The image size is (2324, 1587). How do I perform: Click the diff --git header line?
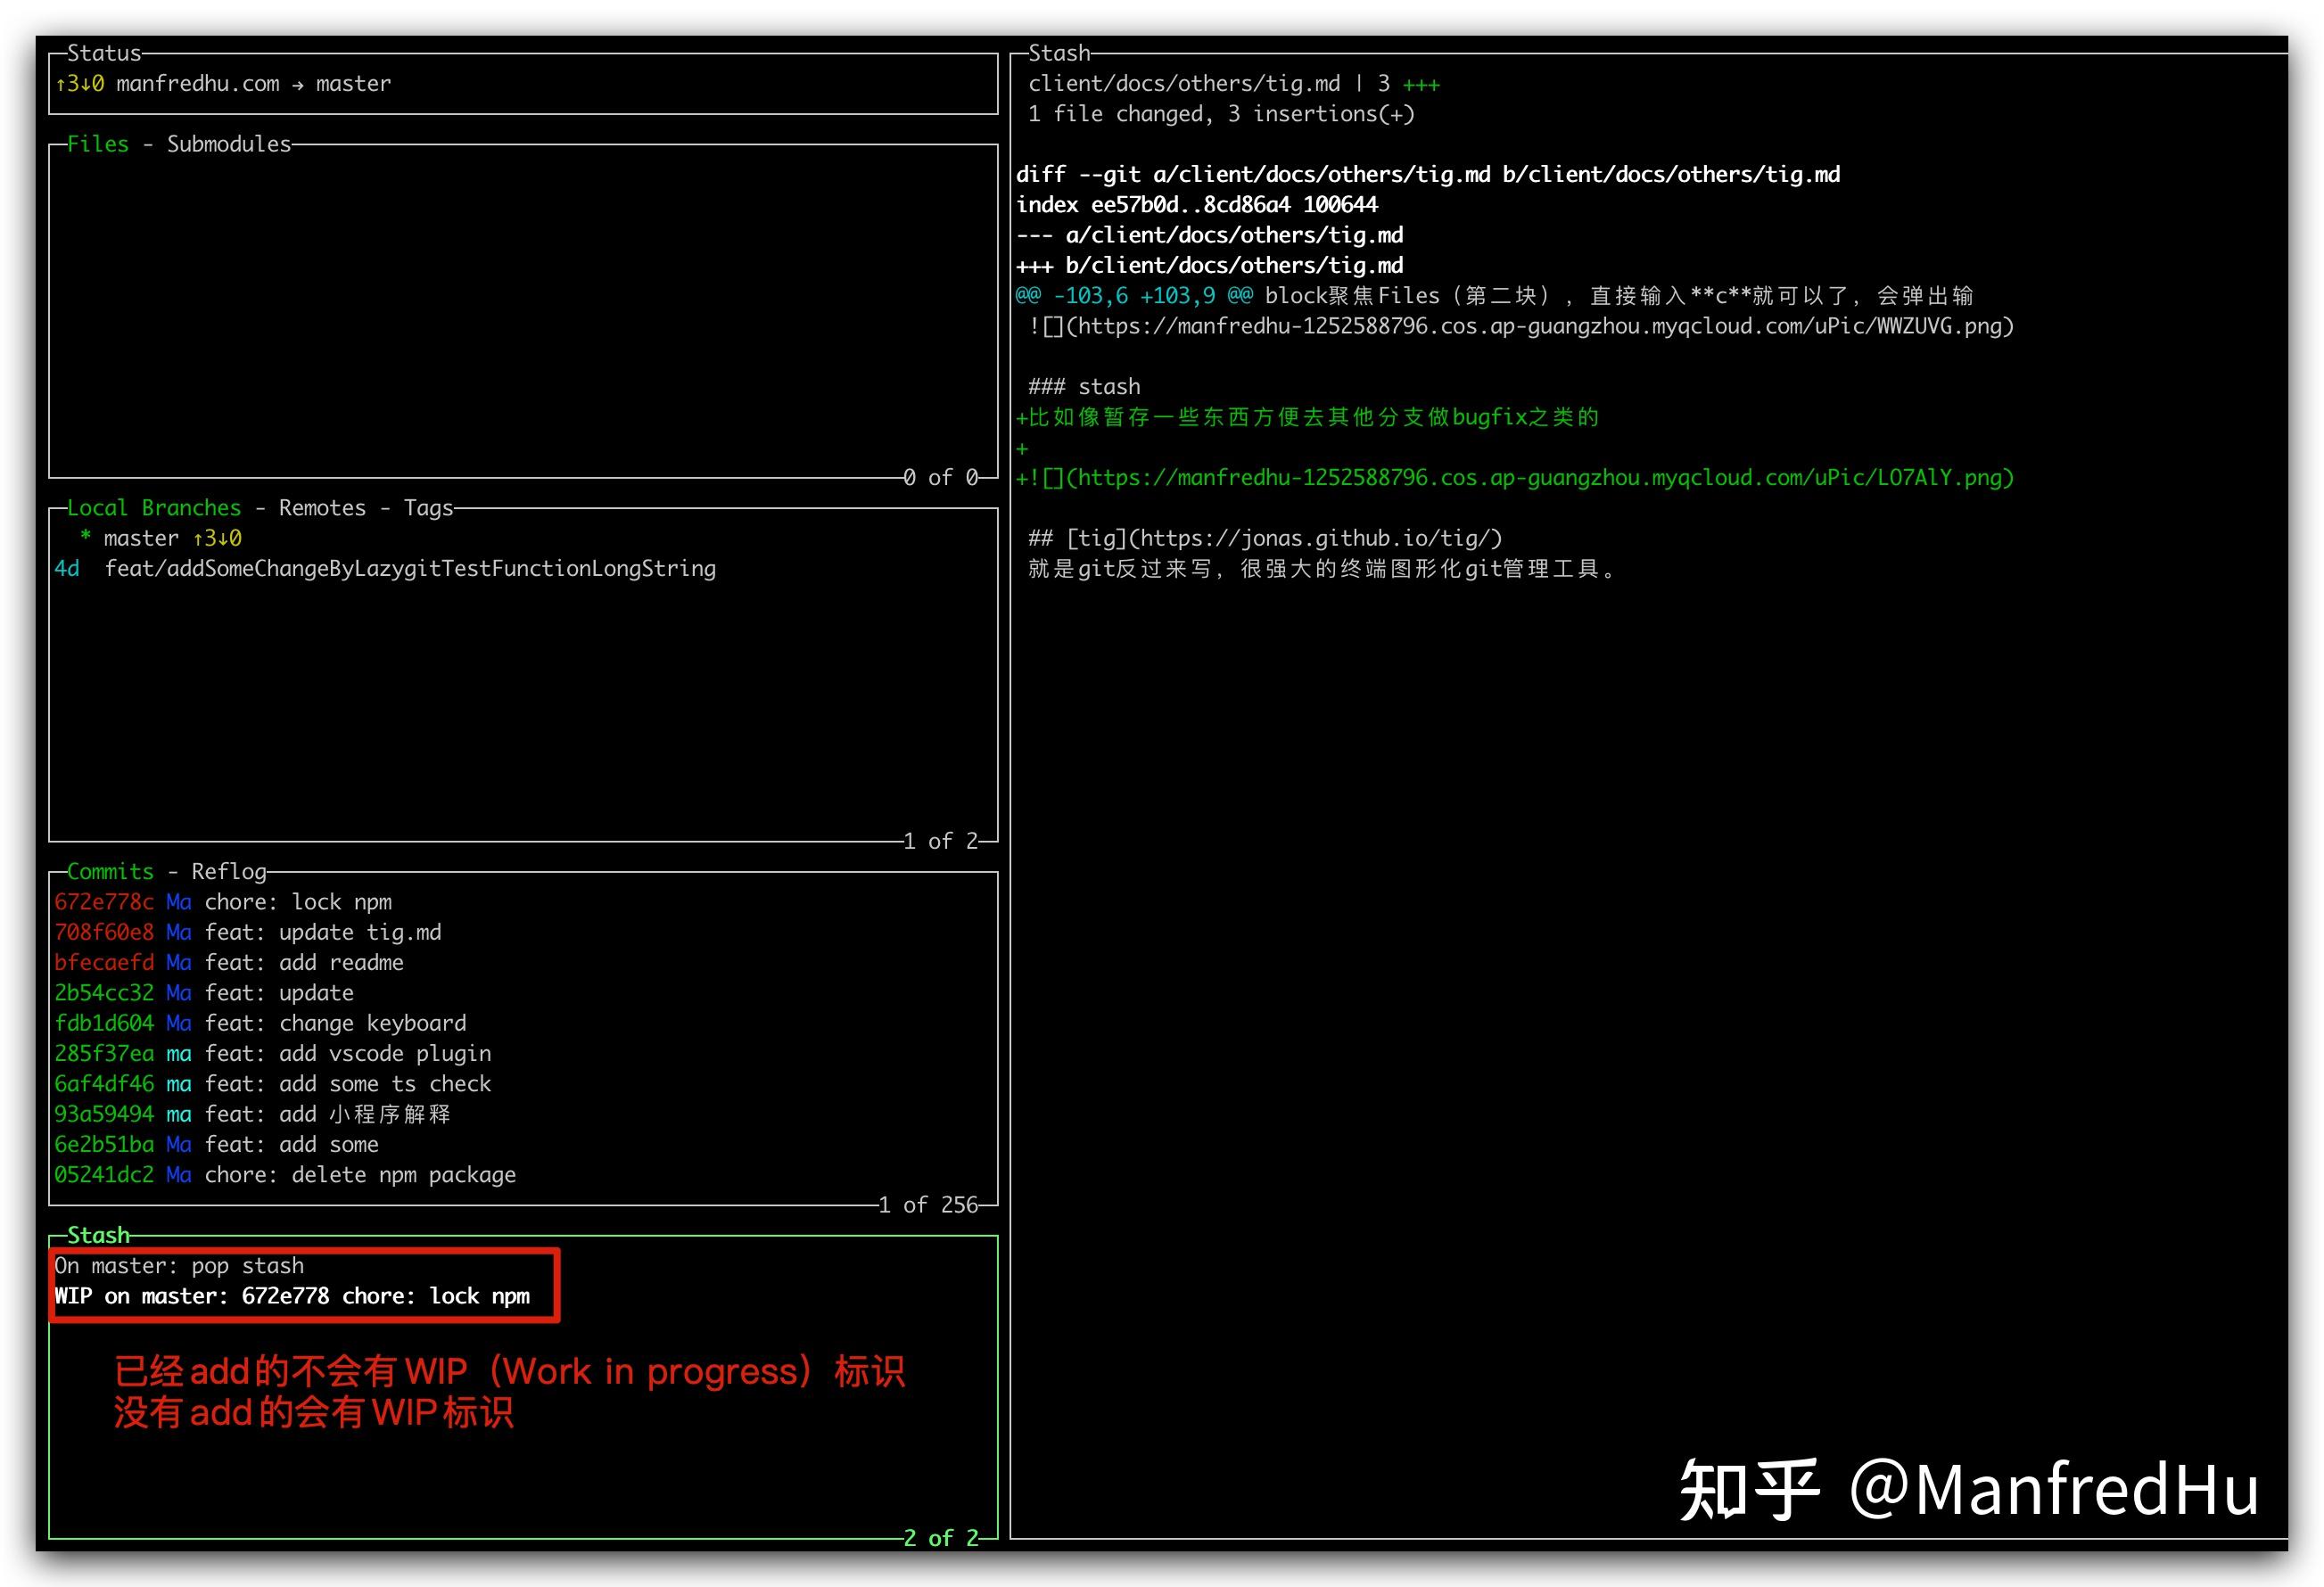click(x=1428, y=175)
